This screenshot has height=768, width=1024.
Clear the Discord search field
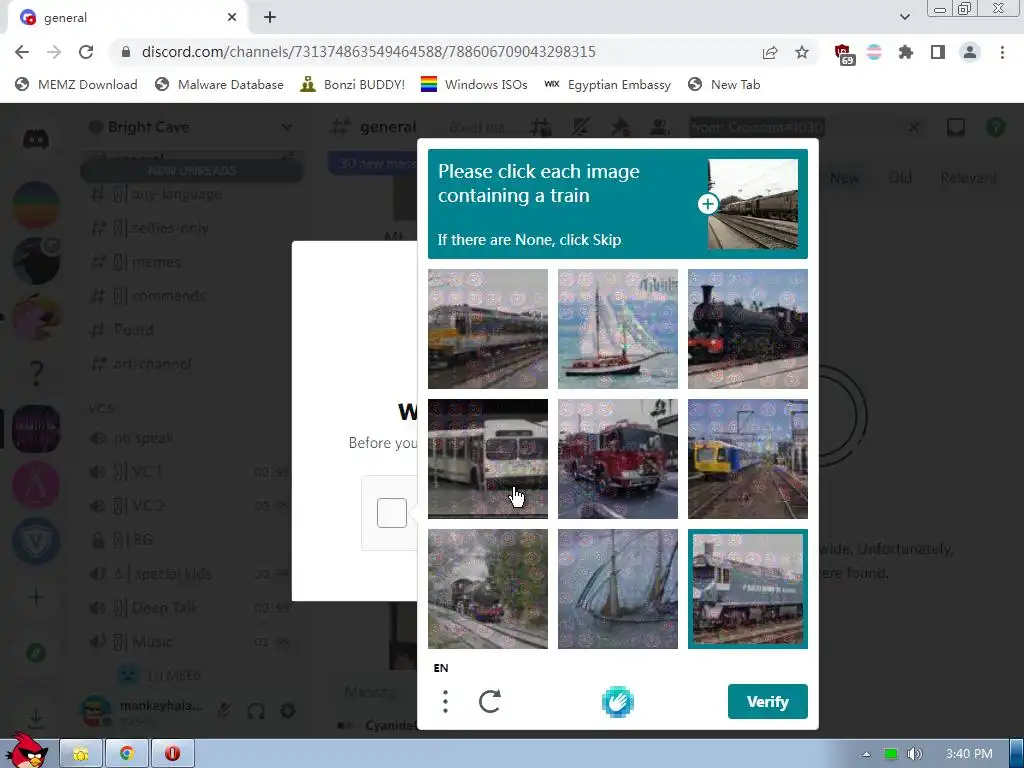[914, 127]
